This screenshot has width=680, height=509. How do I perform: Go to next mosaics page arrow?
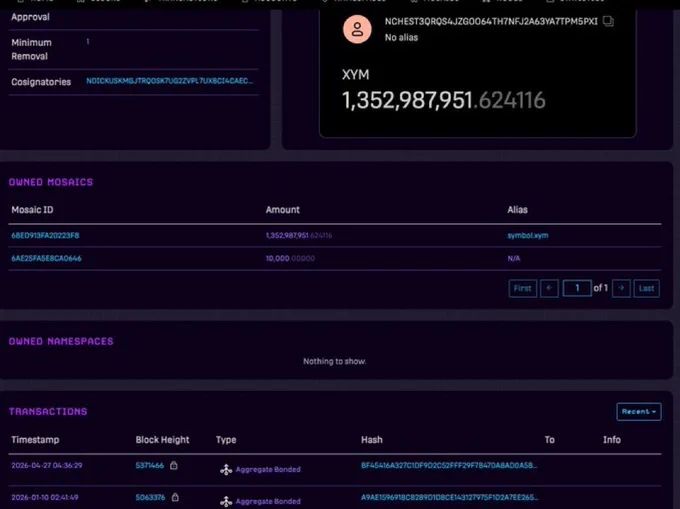[621, 288]
